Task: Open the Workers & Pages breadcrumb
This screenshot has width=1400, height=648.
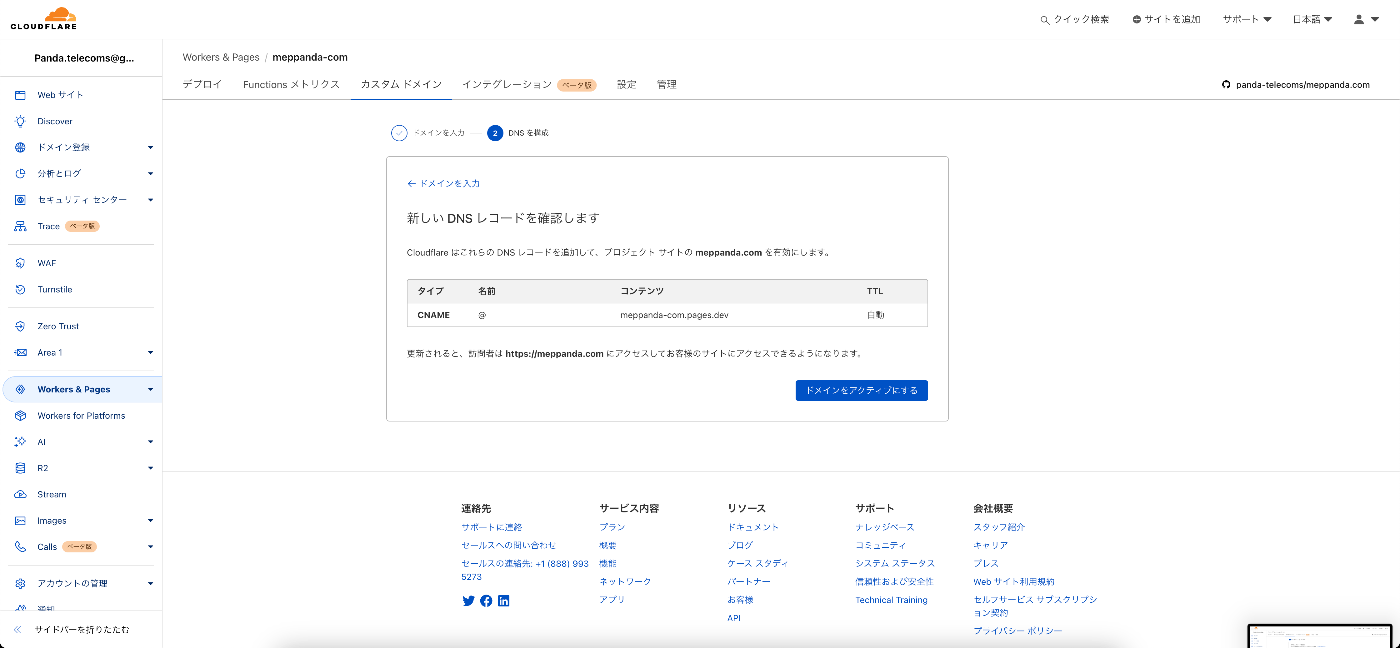Action: [221, 58]
